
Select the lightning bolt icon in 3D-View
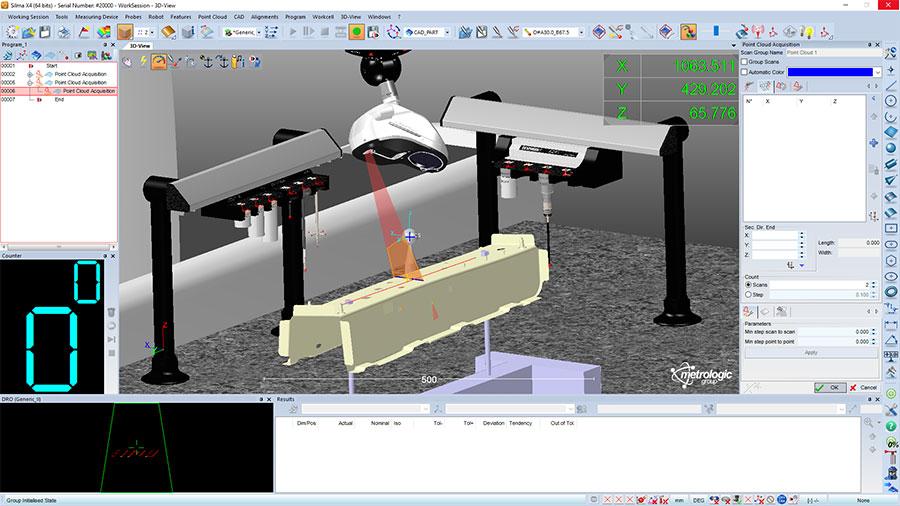click(143, 61)
